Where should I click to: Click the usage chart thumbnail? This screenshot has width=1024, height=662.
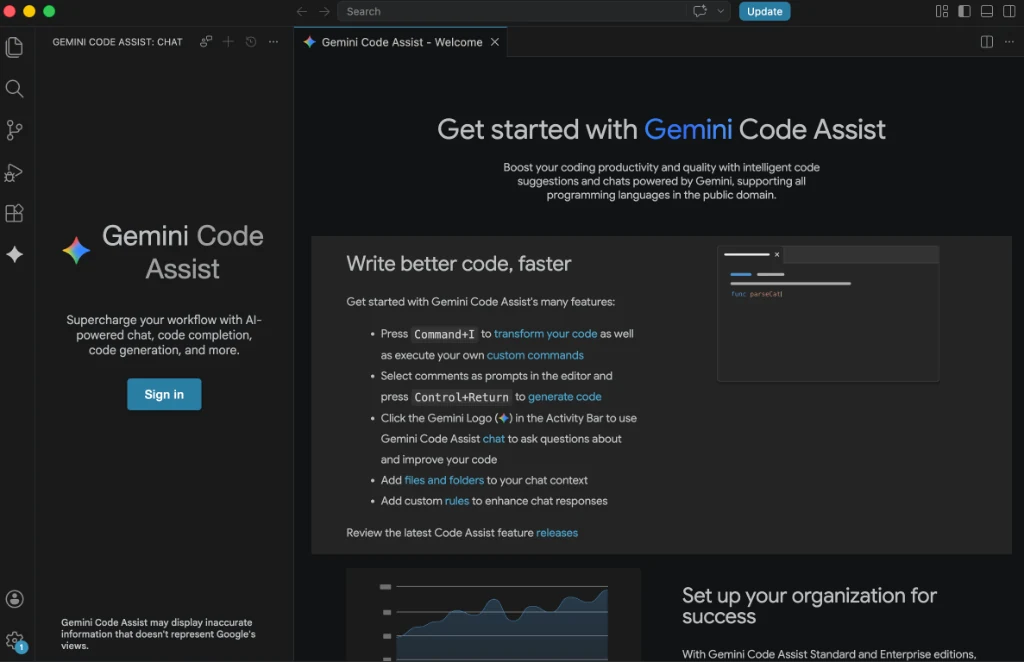click(x=494, y=615)
